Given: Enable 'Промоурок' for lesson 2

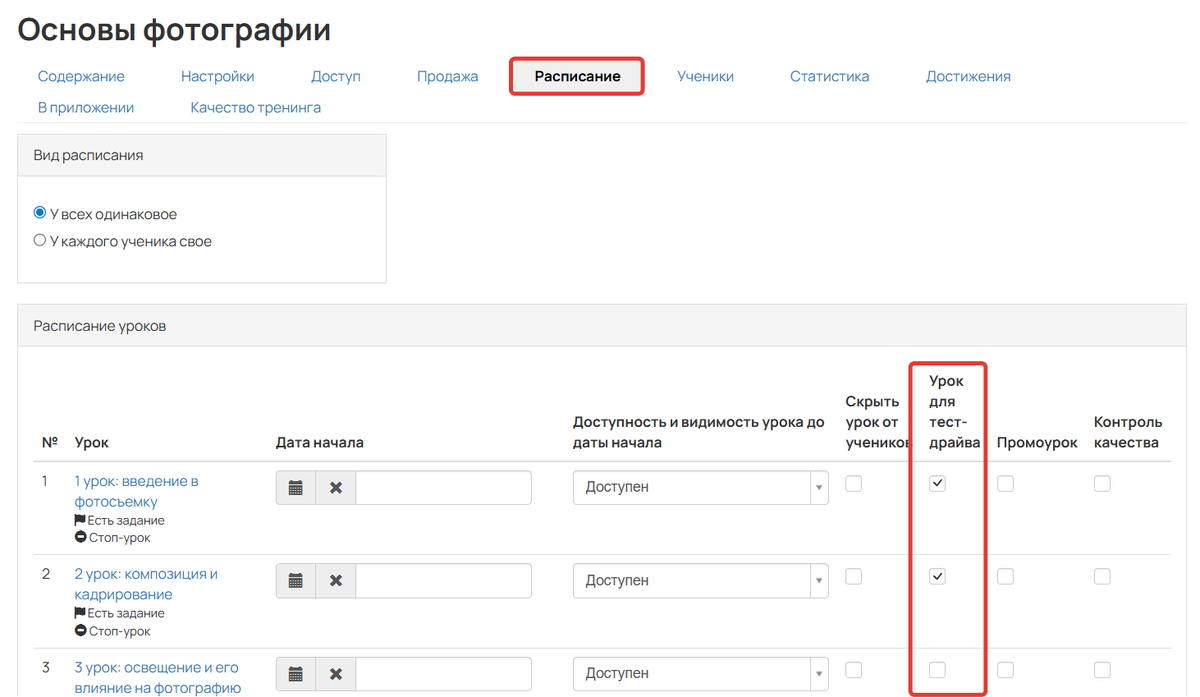Looking at the screenshot, I should [x=1004, y=576].
